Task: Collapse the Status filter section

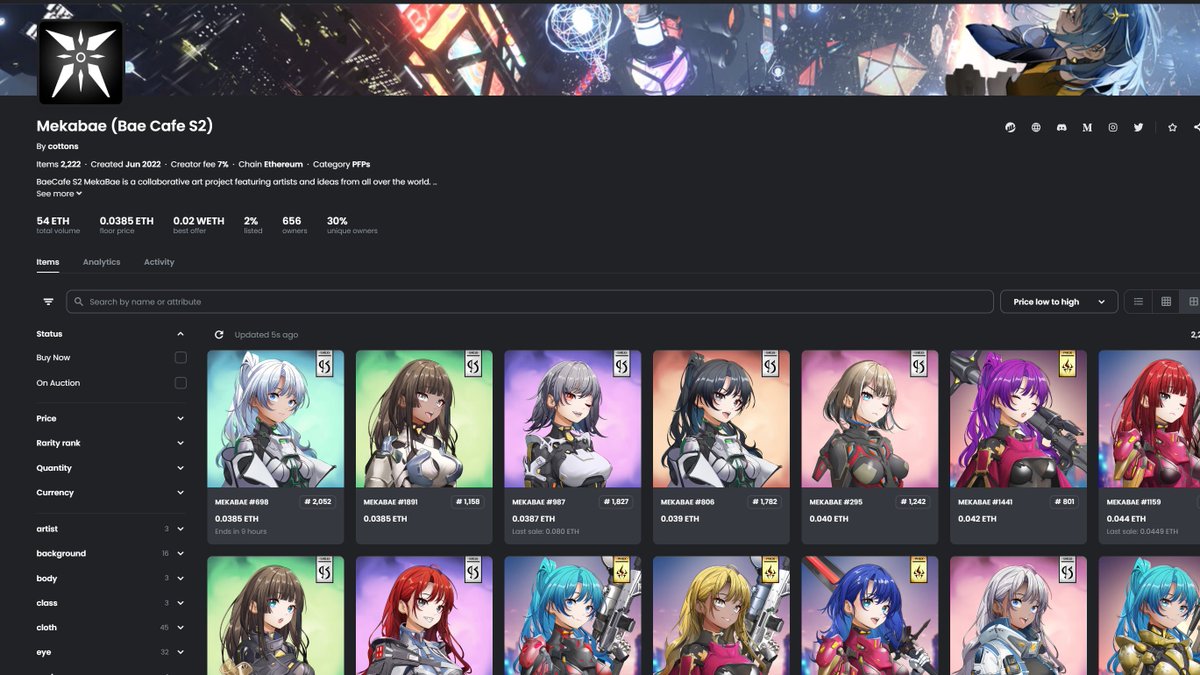Action: (x=180, y=334)
